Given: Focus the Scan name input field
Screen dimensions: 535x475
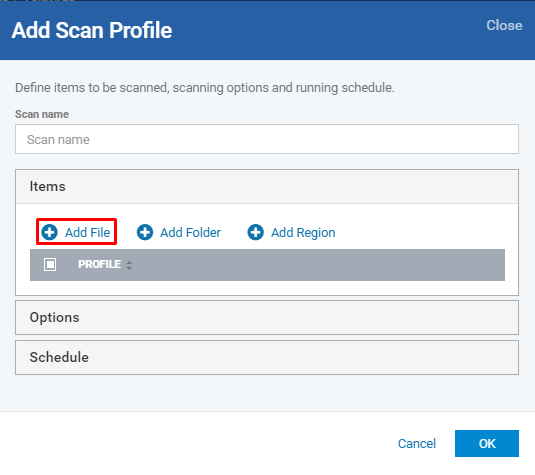Looking at the screenshot, I should pyautogui.click(x=267, y=139).
